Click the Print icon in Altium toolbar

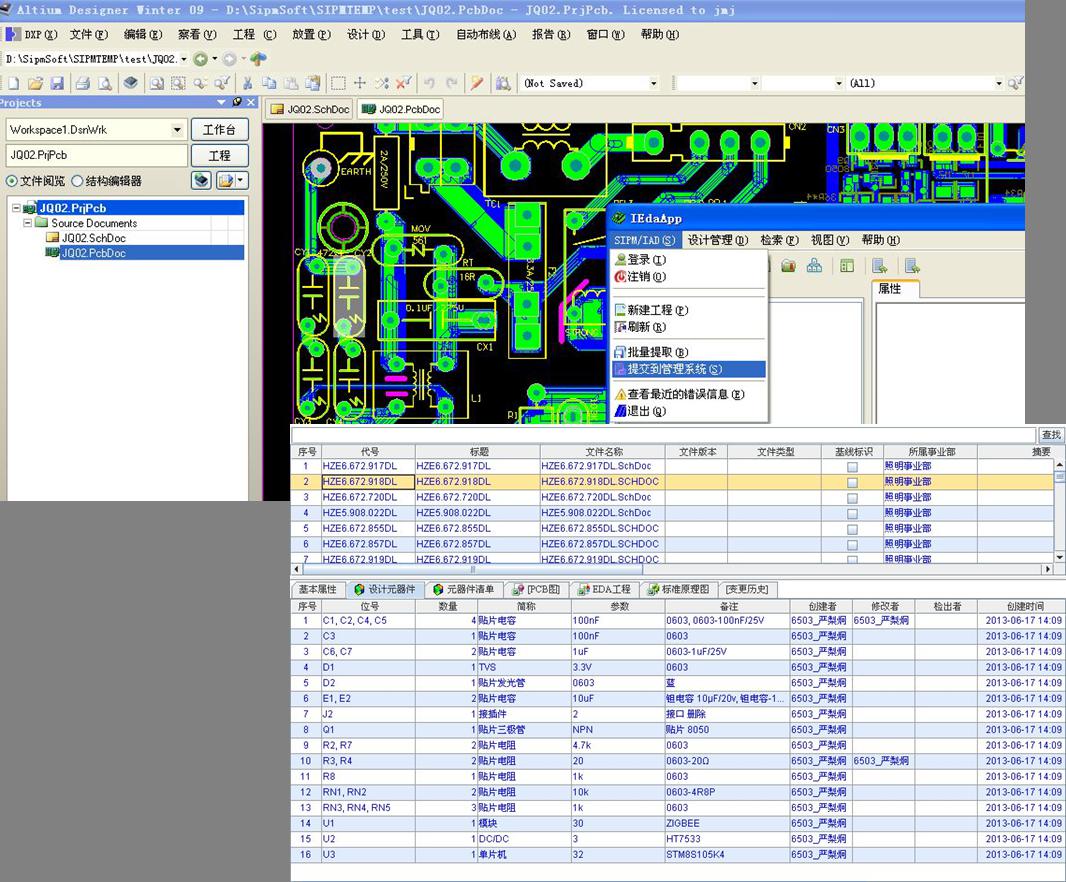tap(83, 84)
